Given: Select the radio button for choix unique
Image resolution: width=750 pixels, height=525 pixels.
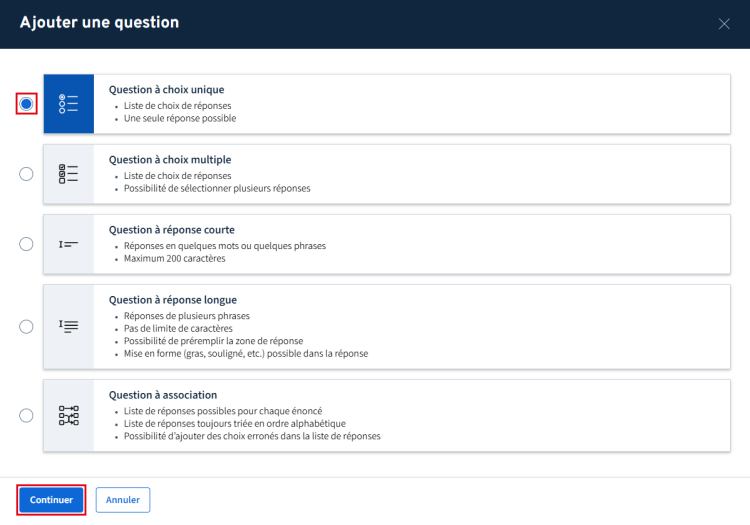Looking at the screenshot, I should coord(27,104).
